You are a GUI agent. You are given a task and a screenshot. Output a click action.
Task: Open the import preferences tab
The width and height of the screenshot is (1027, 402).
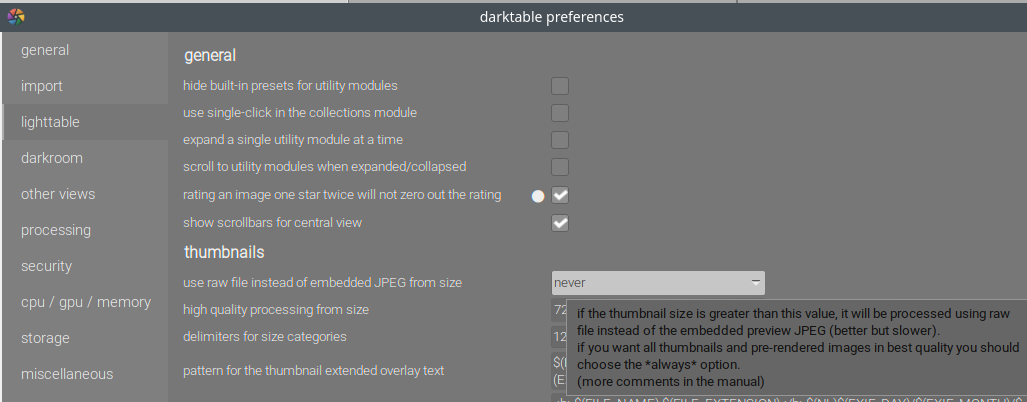coord(42,86)
